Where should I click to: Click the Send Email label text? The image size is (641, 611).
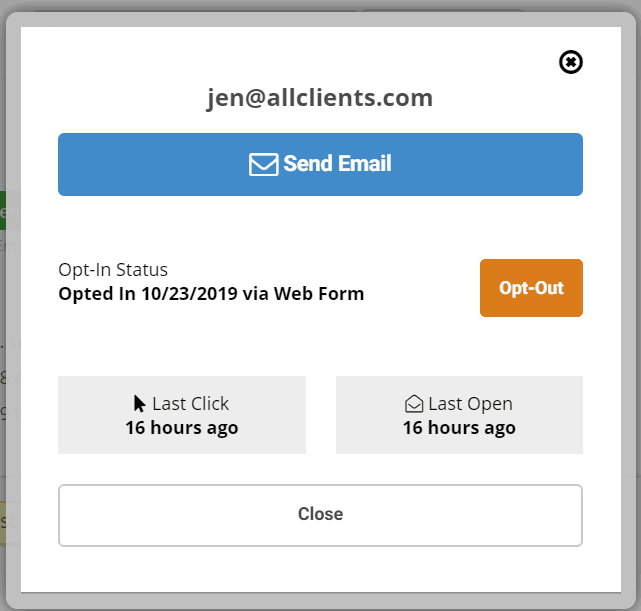(338, 164)
